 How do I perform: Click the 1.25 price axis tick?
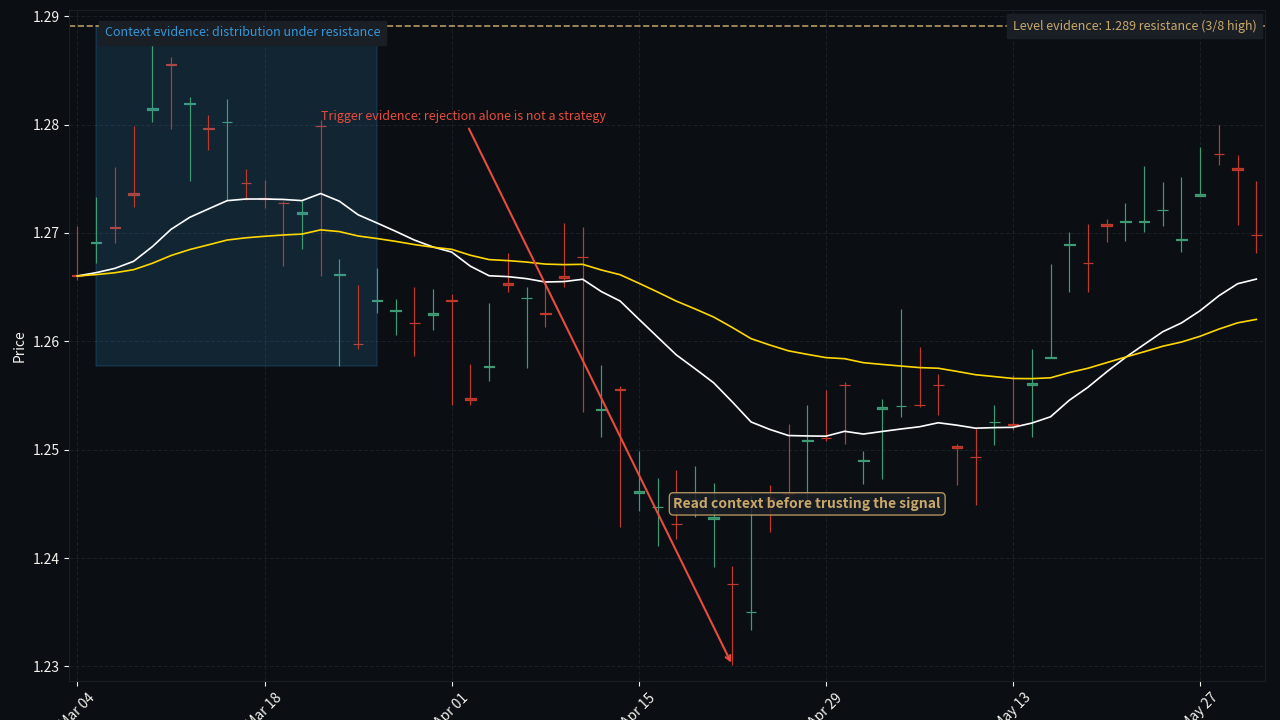coord(45,450)
